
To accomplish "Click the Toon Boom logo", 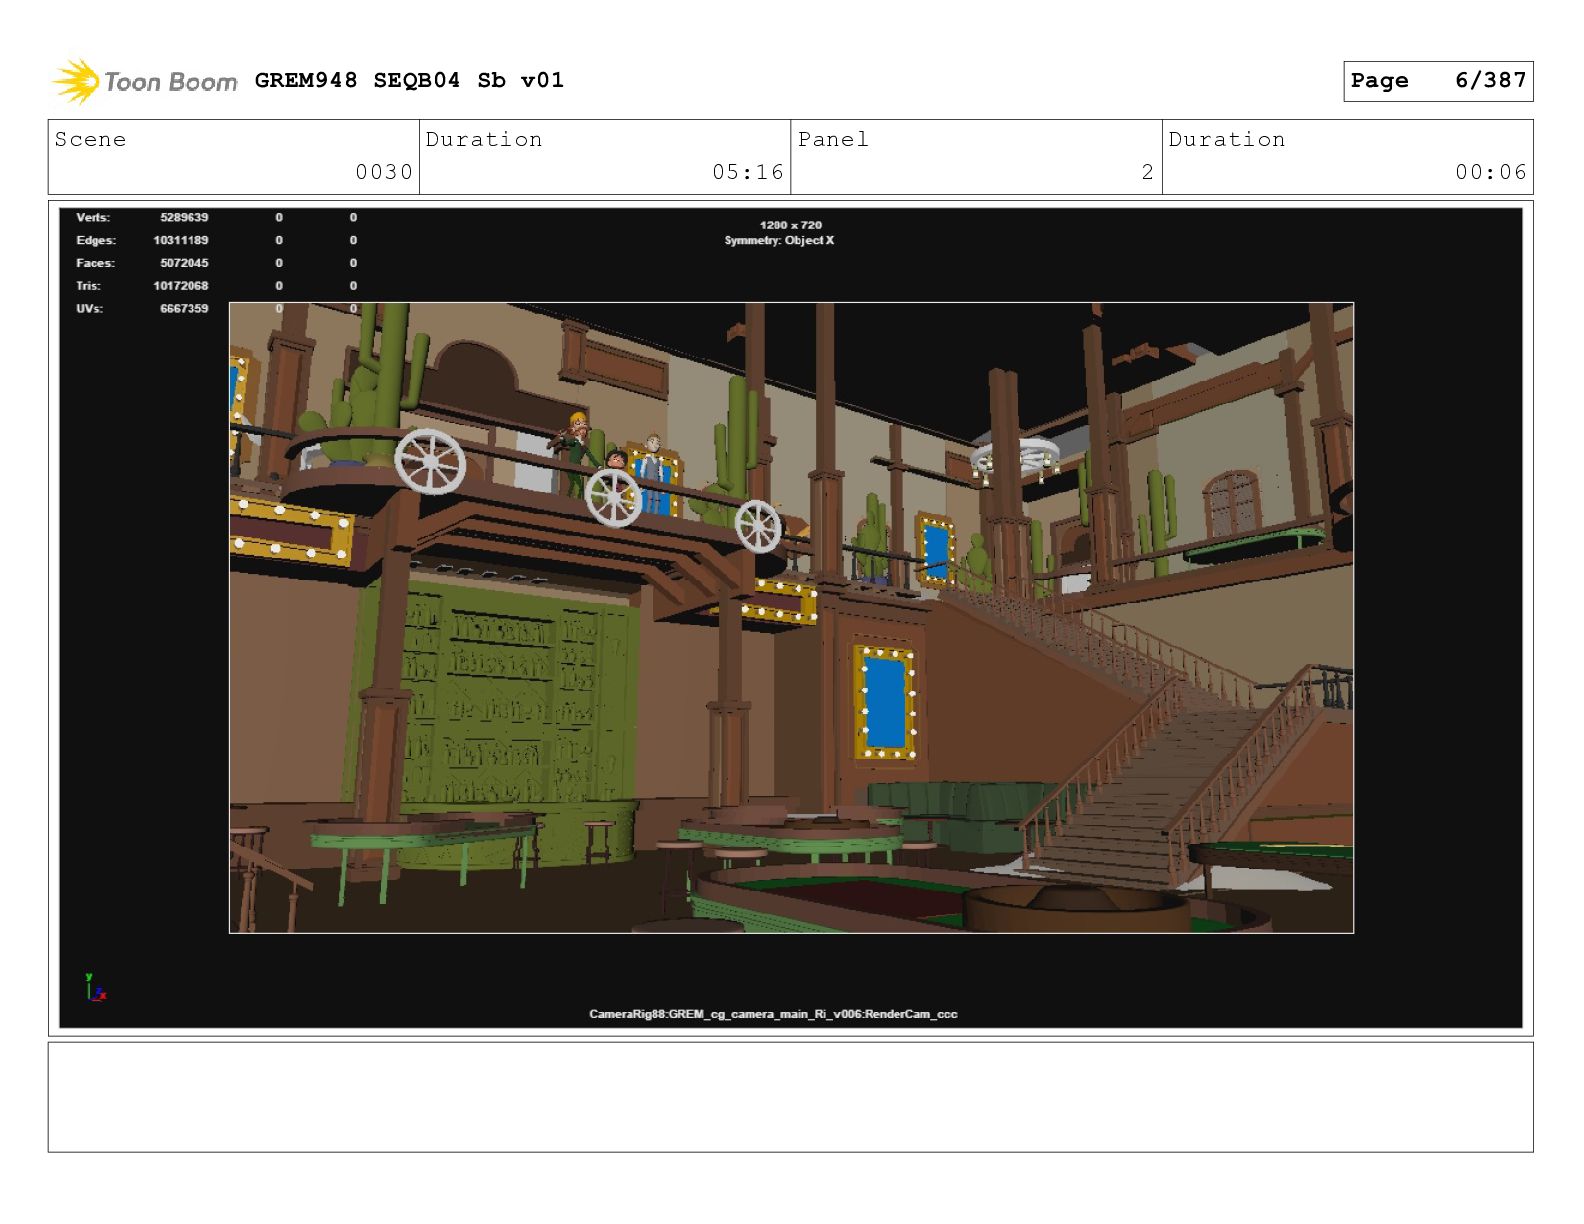I will pyautogui.click(x=145, y=81).
